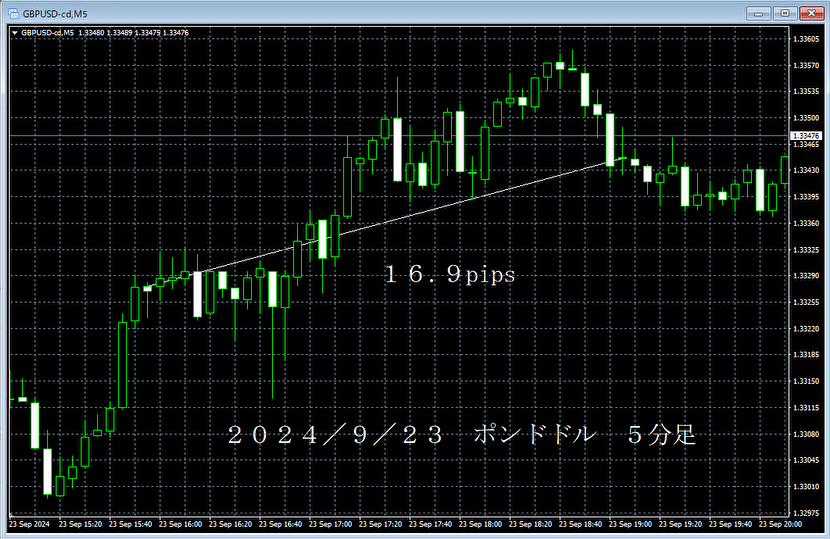
Task: Click the time label 23 Sep 17:00
Action: coord(330,524)
